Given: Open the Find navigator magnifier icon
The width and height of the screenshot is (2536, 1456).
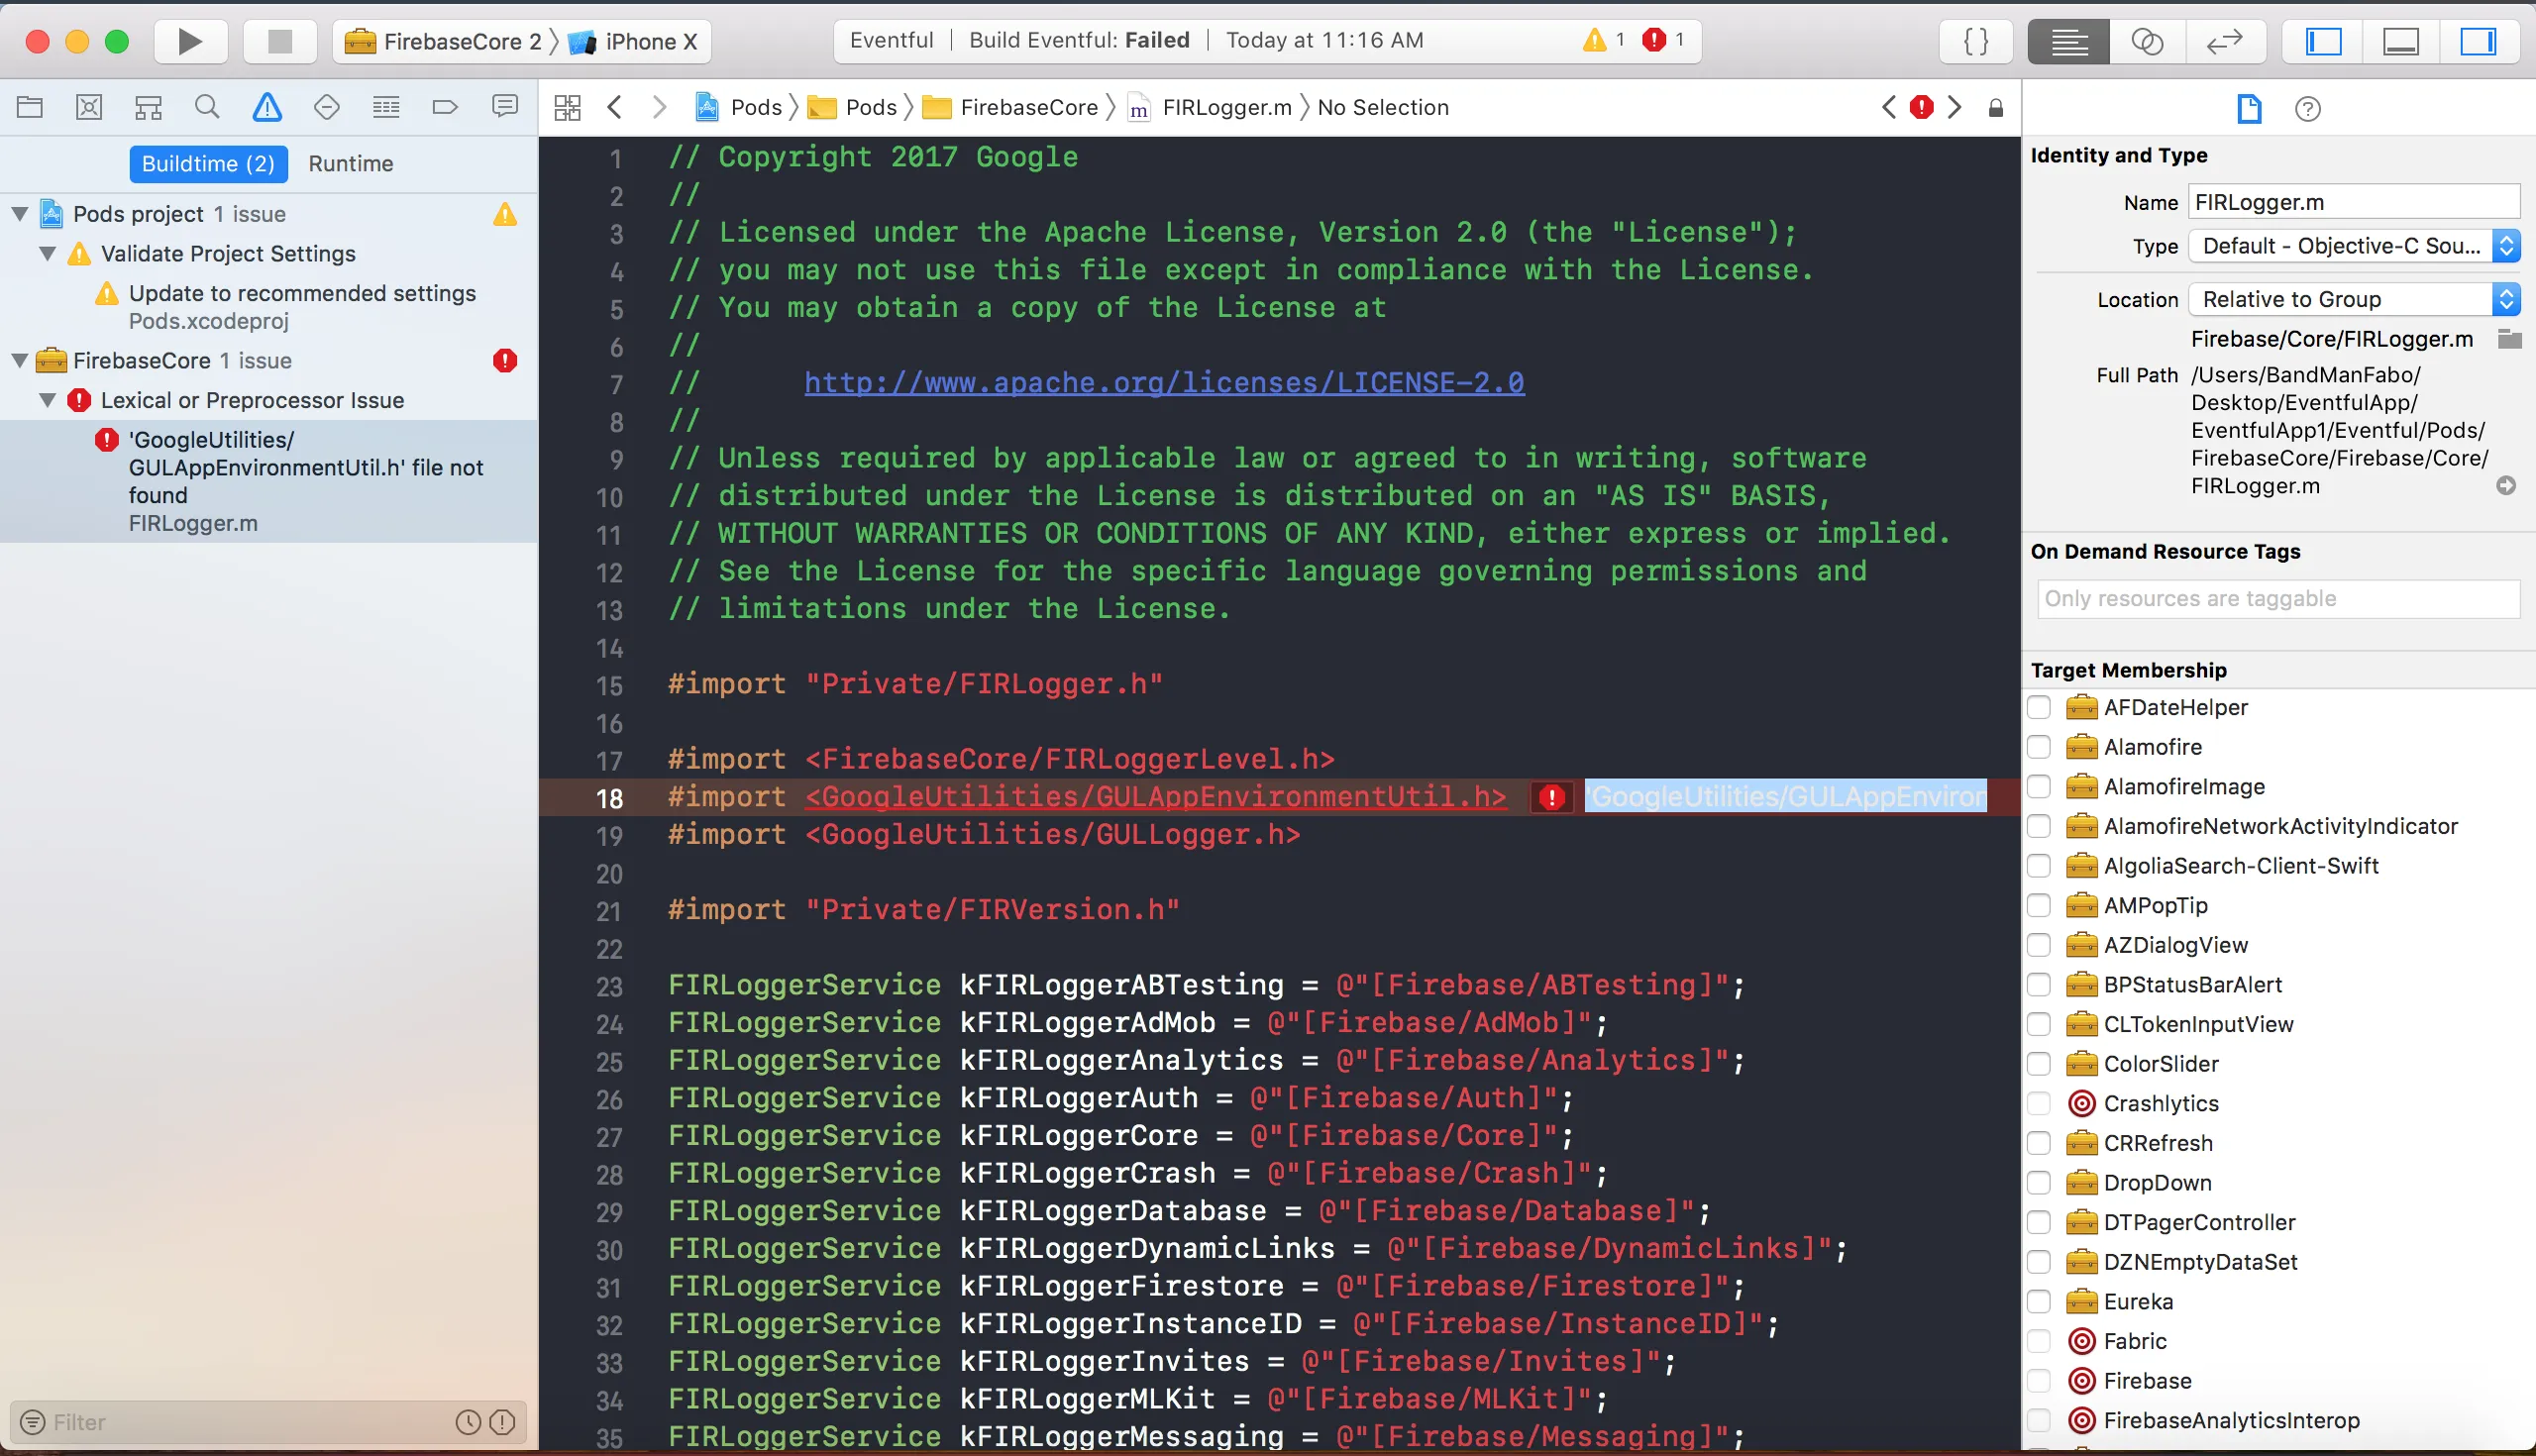Looking at the screenshot, I should 207,107.
